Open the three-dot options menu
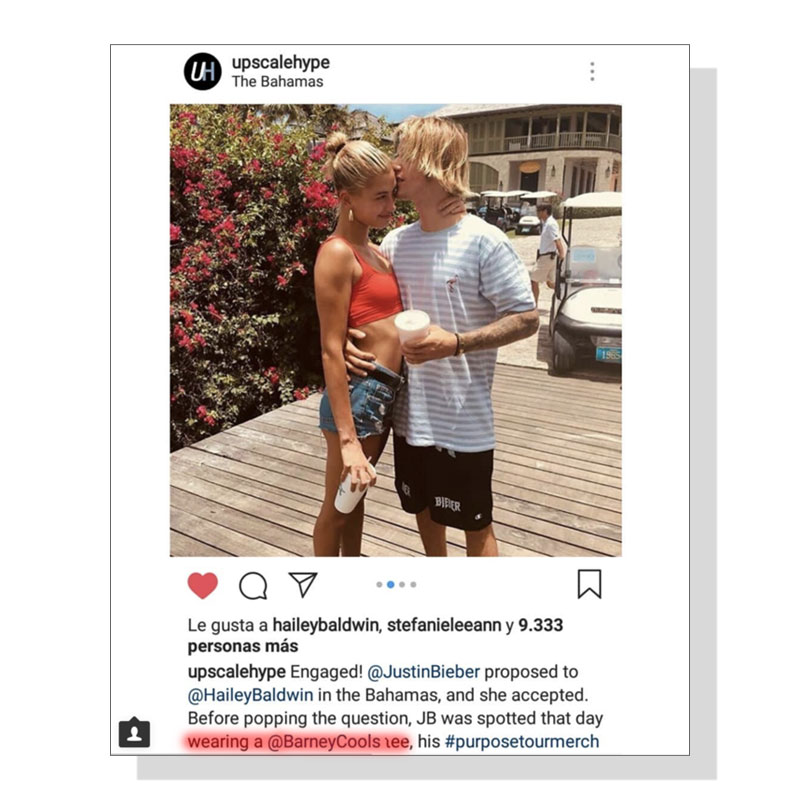Image resolution: width=800 pixels, height=800 pixels. coord(592,71)
